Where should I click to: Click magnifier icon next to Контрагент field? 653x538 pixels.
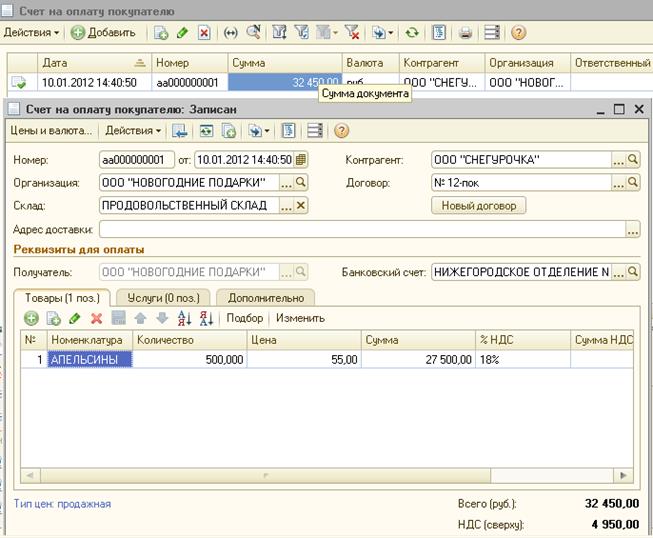coord(632,159)
